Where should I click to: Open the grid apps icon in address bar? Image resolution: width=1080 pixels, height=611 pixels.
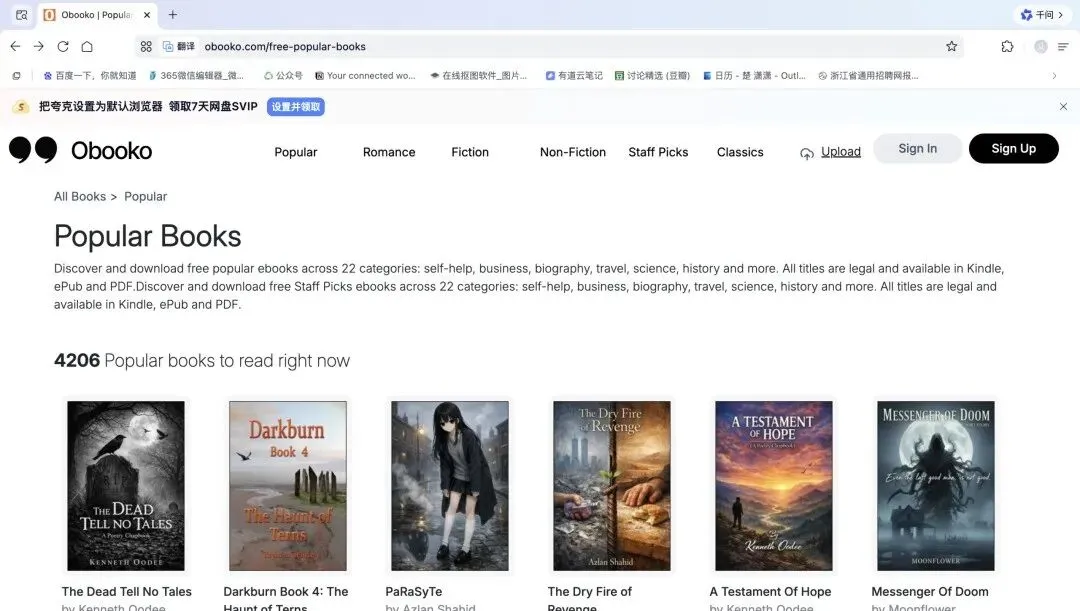[146, 46]
